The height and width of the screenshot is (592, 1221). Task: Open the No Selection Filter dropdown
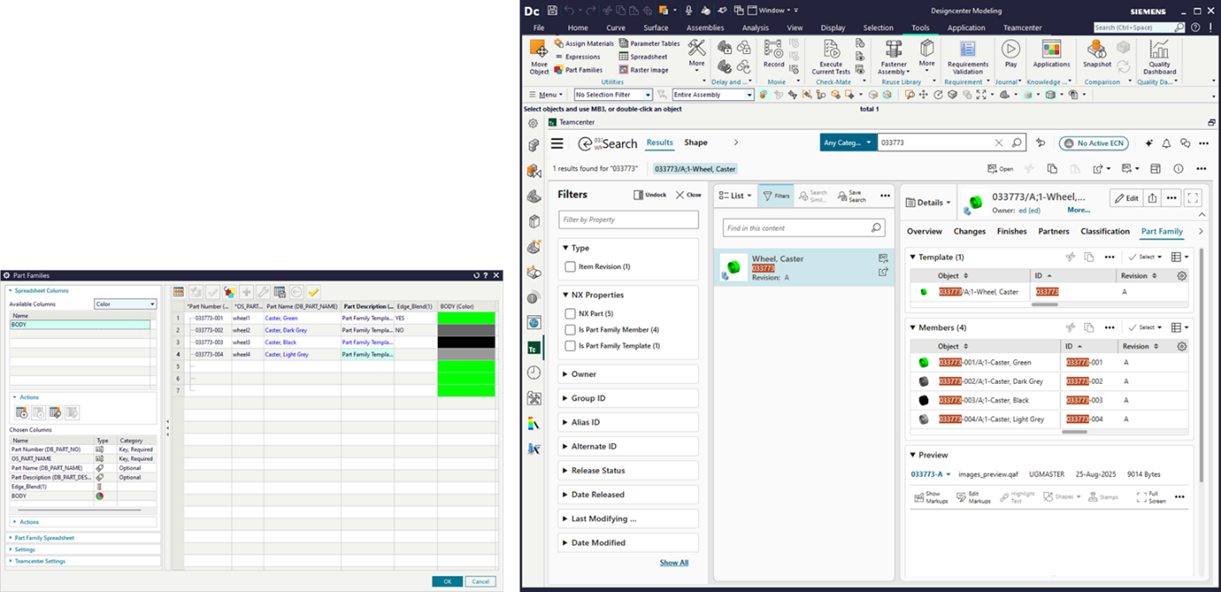click(613, 95)
